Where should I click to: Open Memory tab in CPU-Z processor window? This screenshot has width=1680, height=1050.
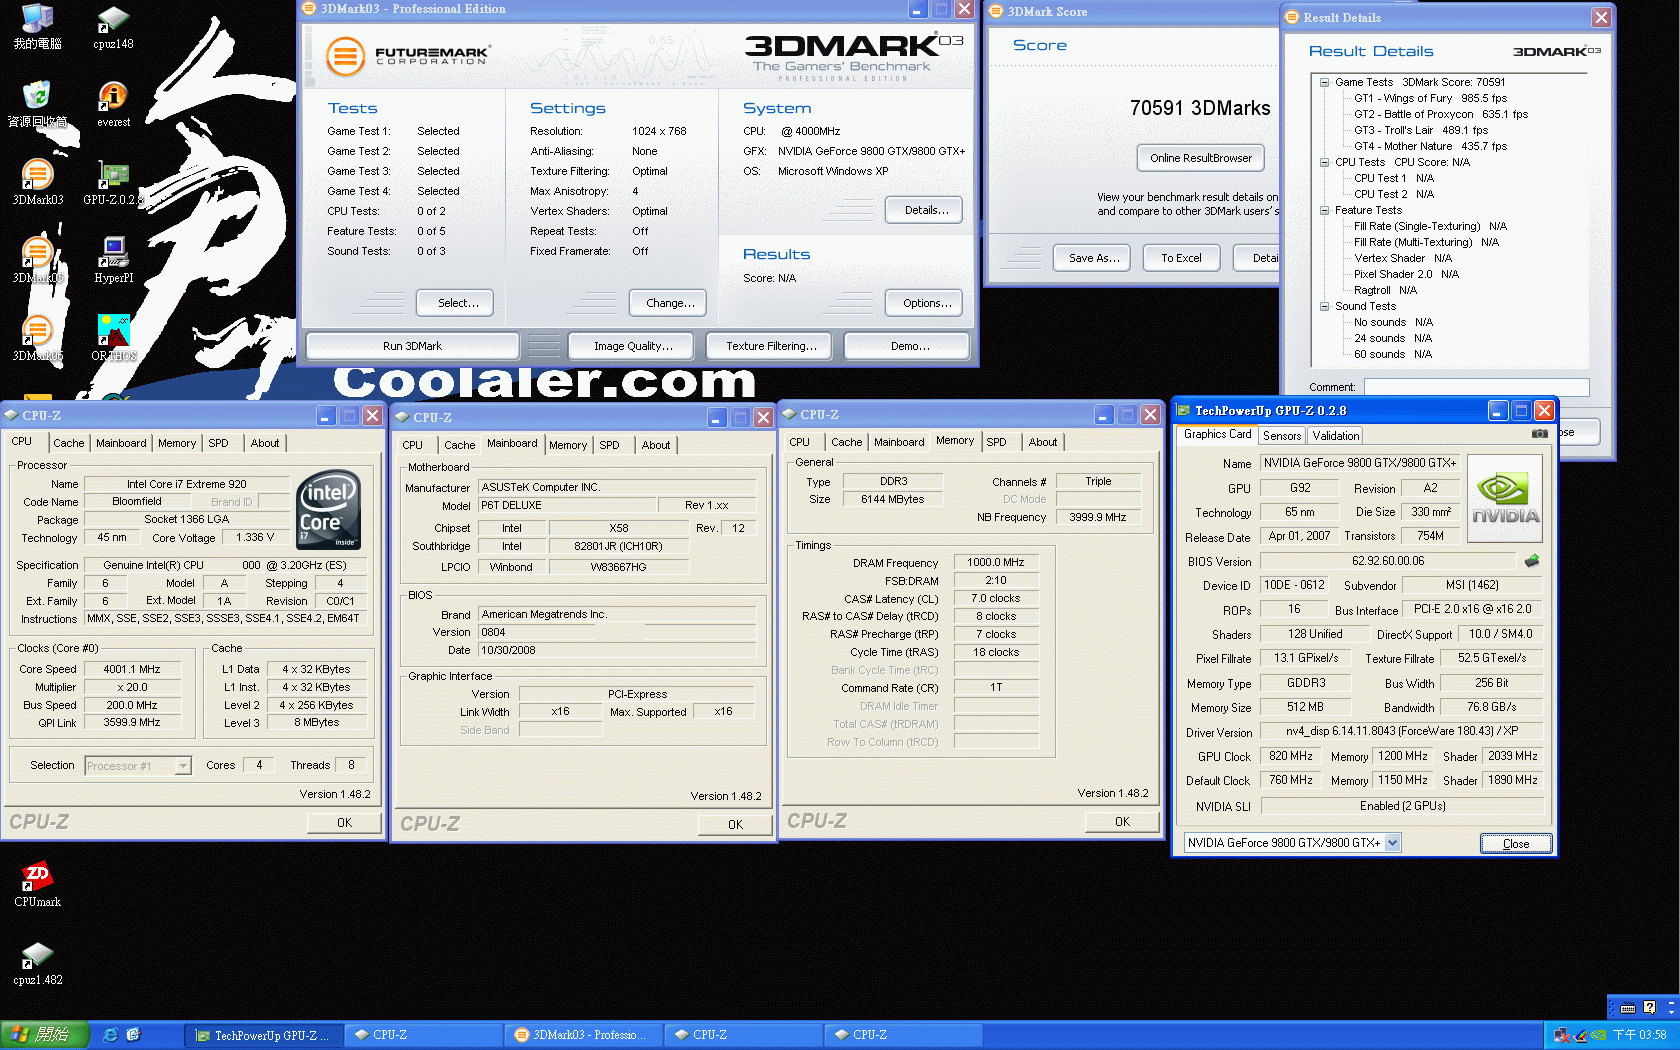[x=177, y=443]
